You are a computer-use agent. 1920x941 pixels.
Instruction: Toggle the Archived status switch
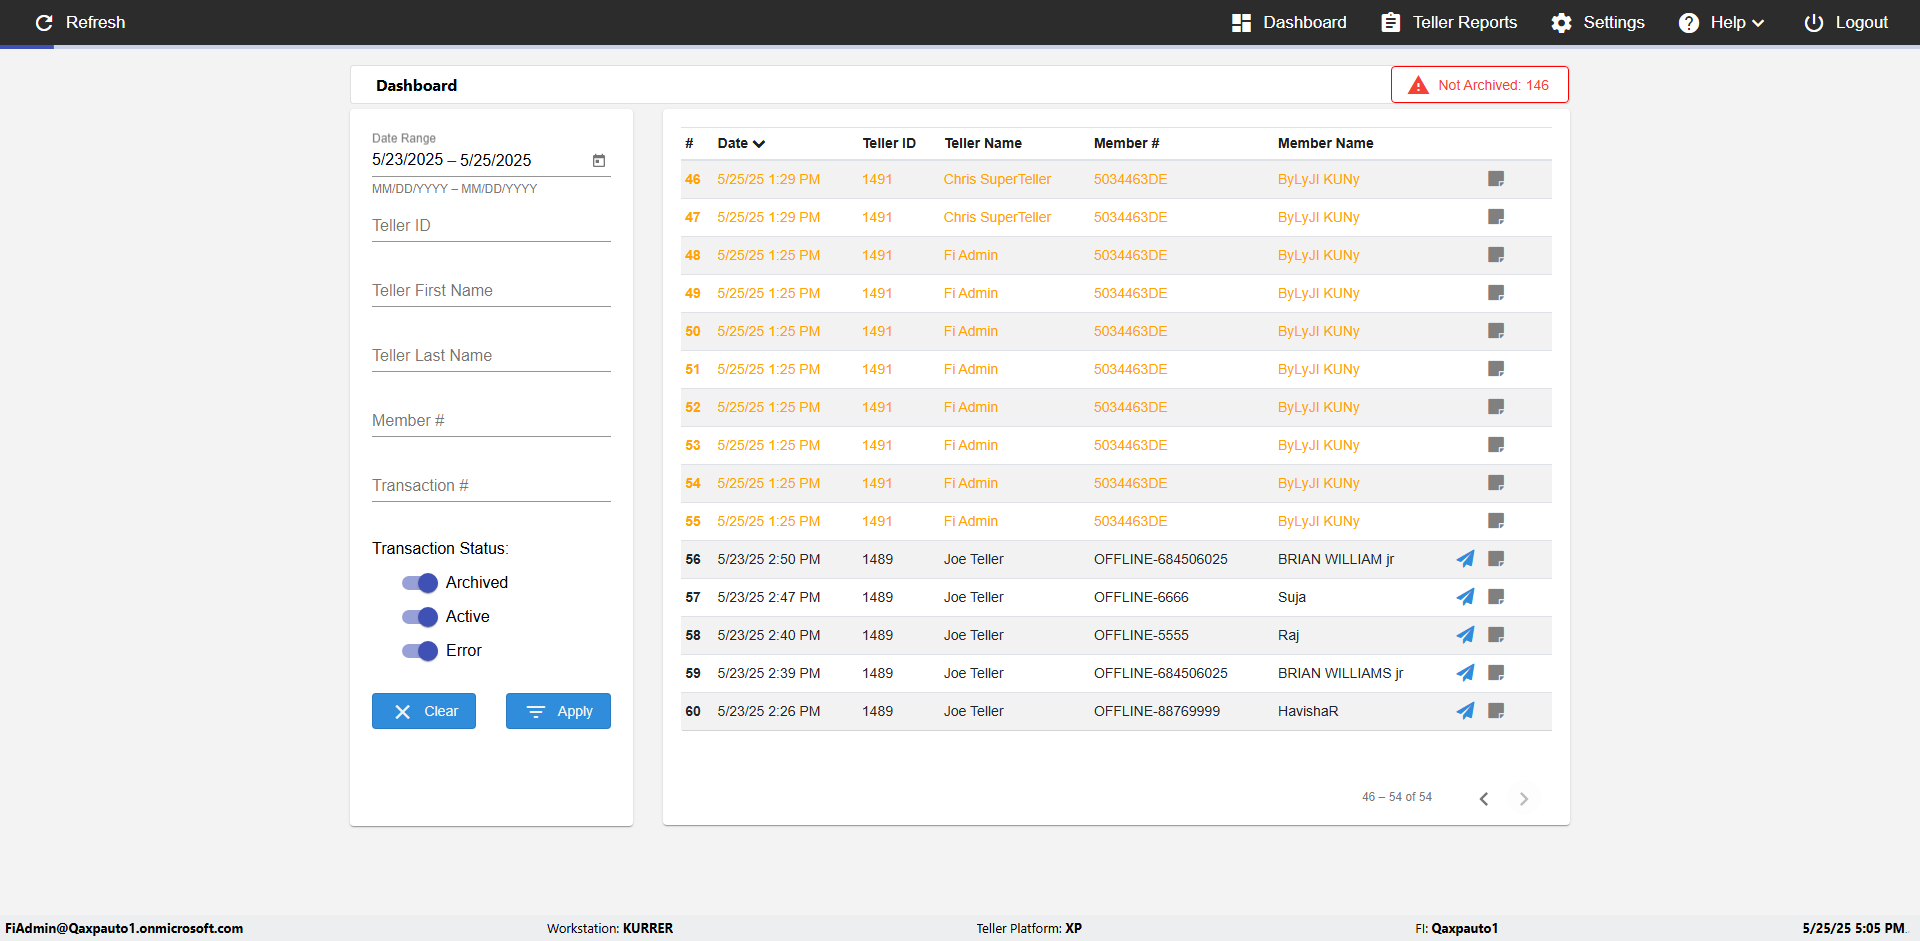(420, 583)
